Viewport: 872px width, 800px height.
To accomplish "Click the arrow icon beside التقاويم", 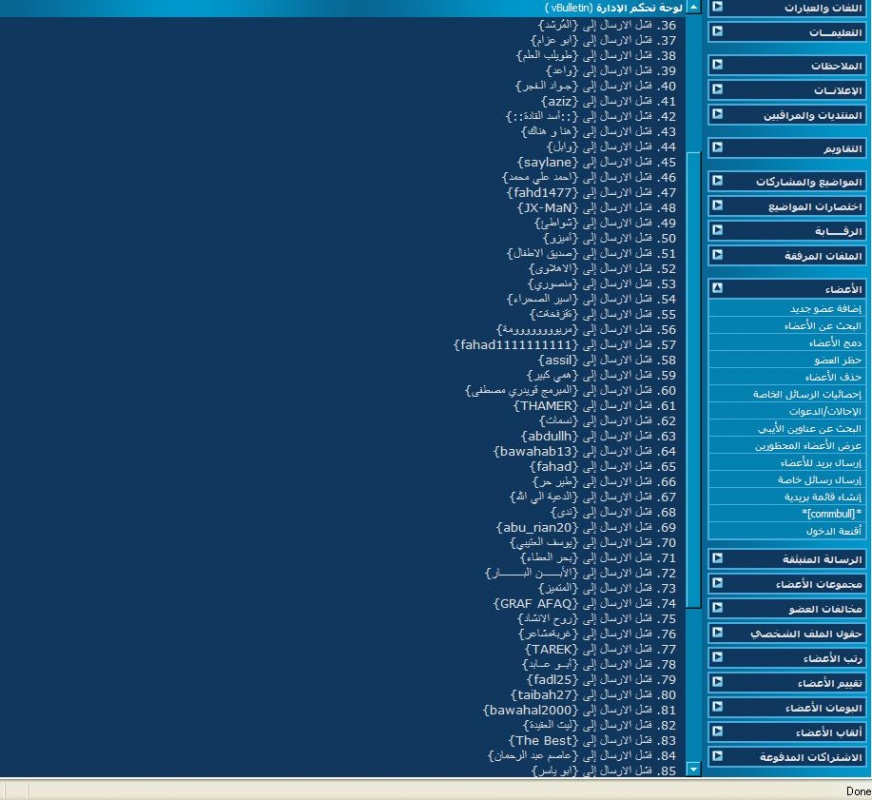I will (x=717, y=147).
